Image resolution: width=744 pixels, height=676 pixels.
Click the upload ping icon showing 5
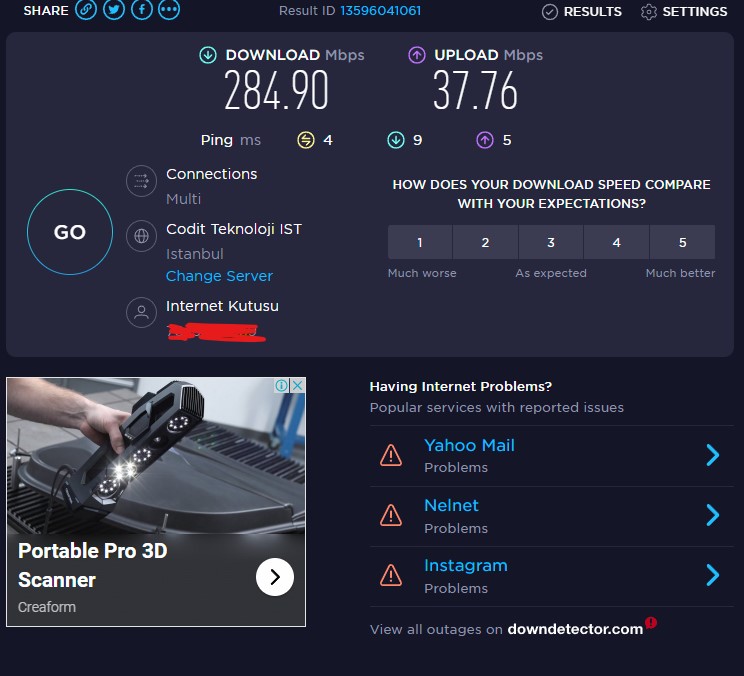click(x=485, y=140)
